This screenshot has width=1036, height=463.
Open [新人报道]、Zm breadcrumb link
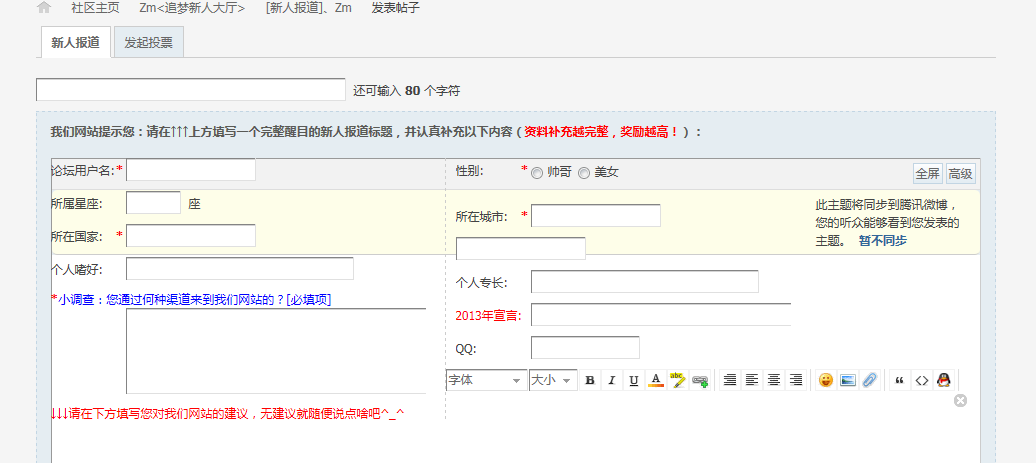[x=308, y=9]
